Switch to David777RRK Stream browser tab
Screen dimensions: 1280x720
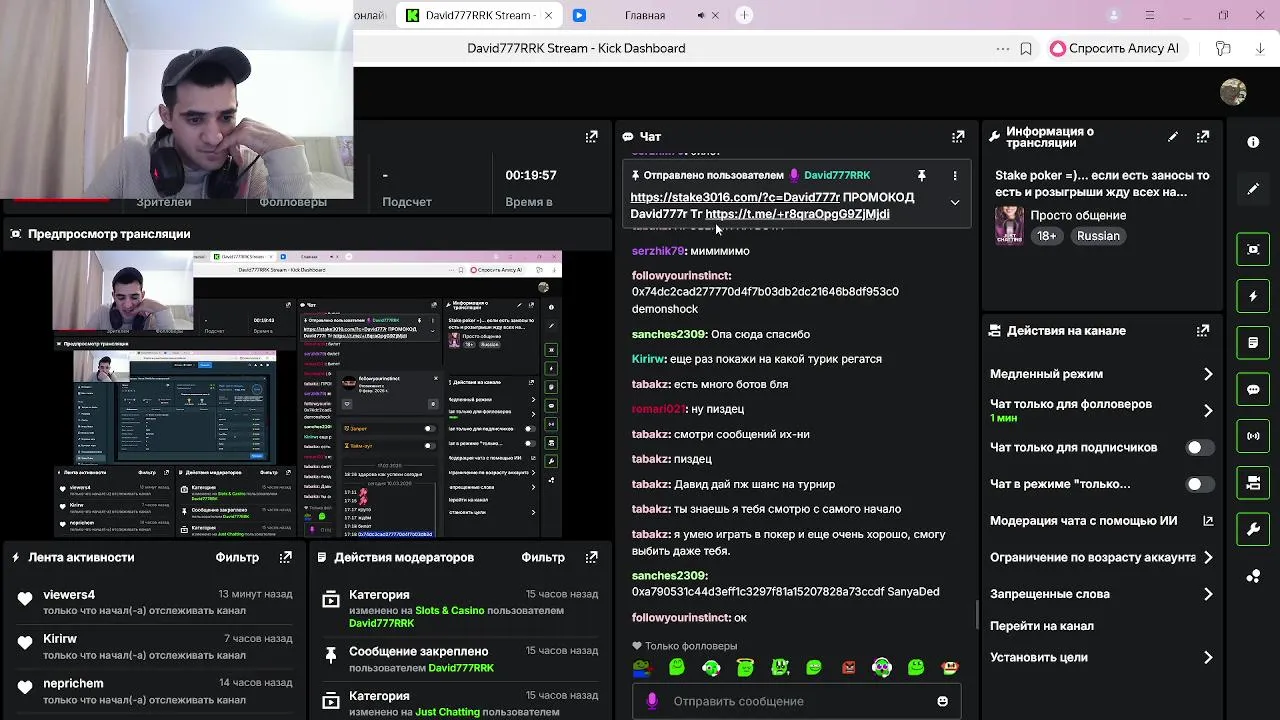tap(478, 15)
